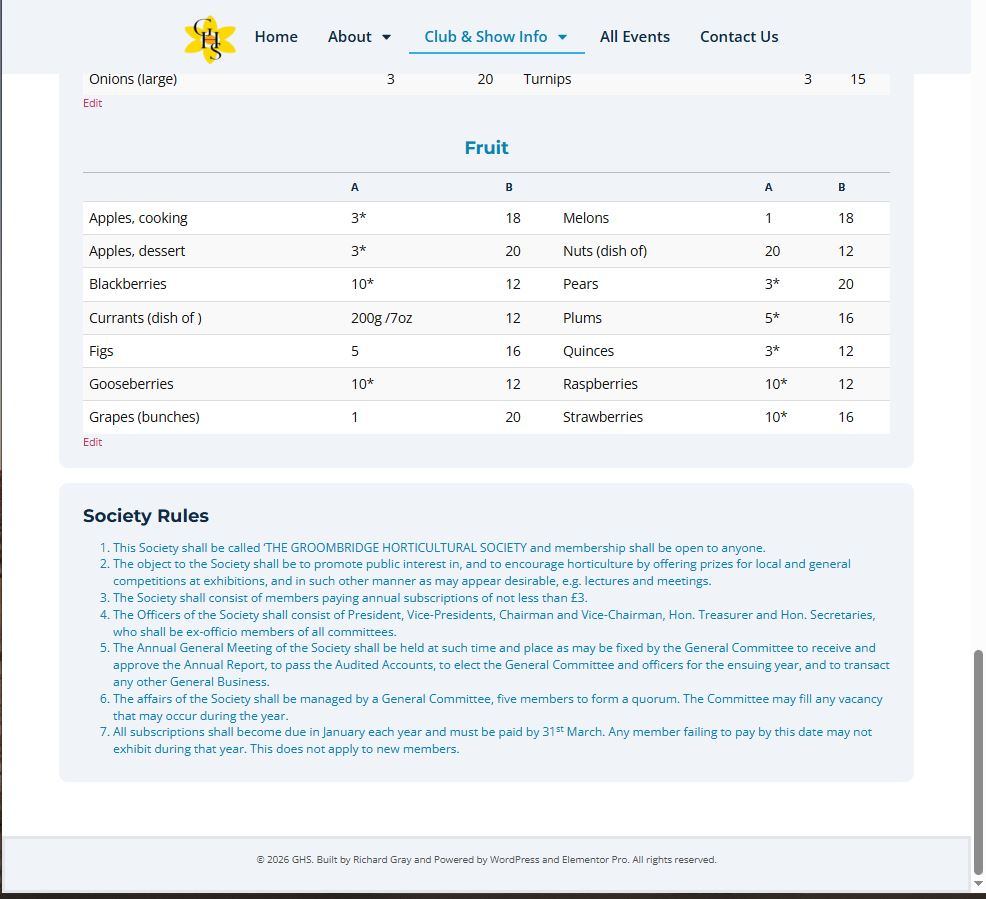Click the Strawberries table cell
The width and height of the screenshot is (986, 899).
(602, 417)
